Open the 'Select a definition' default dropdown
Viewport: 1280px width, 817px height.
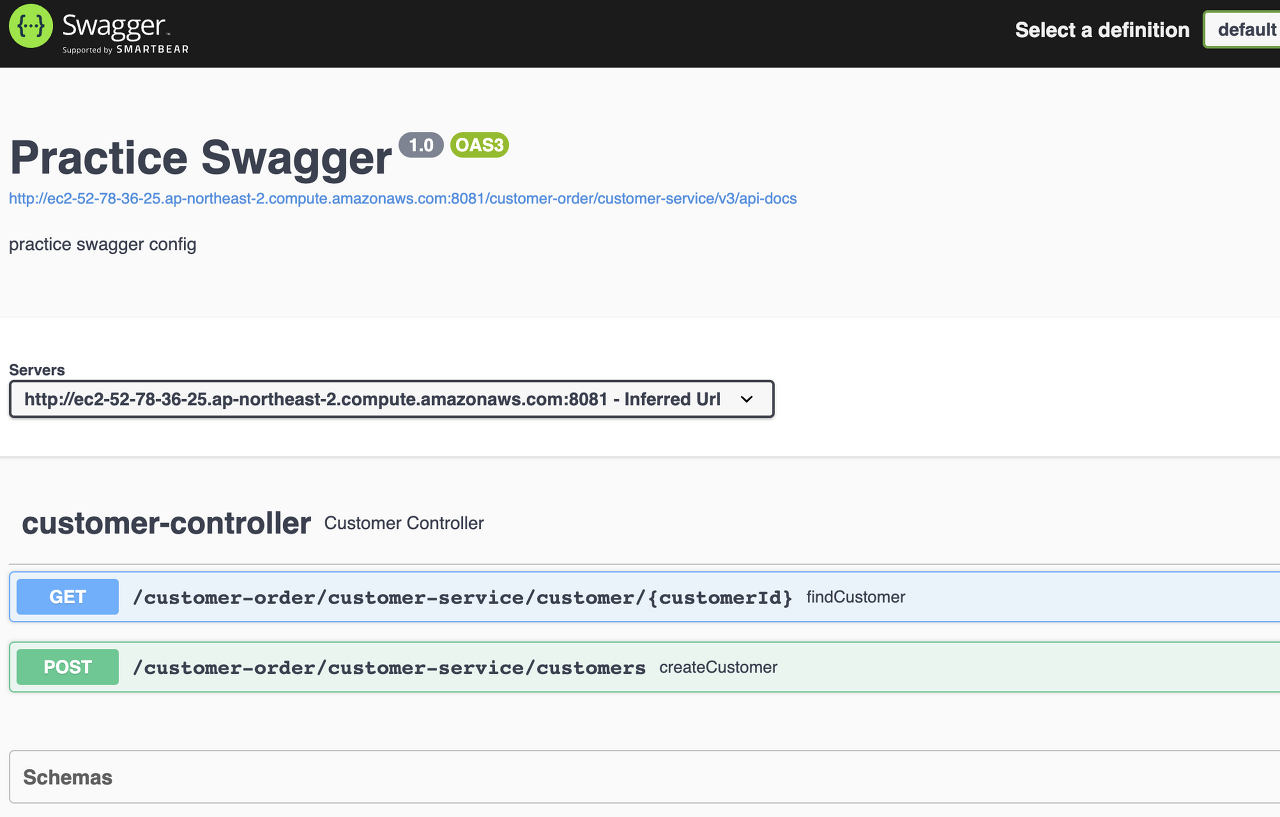(1242, 30)
